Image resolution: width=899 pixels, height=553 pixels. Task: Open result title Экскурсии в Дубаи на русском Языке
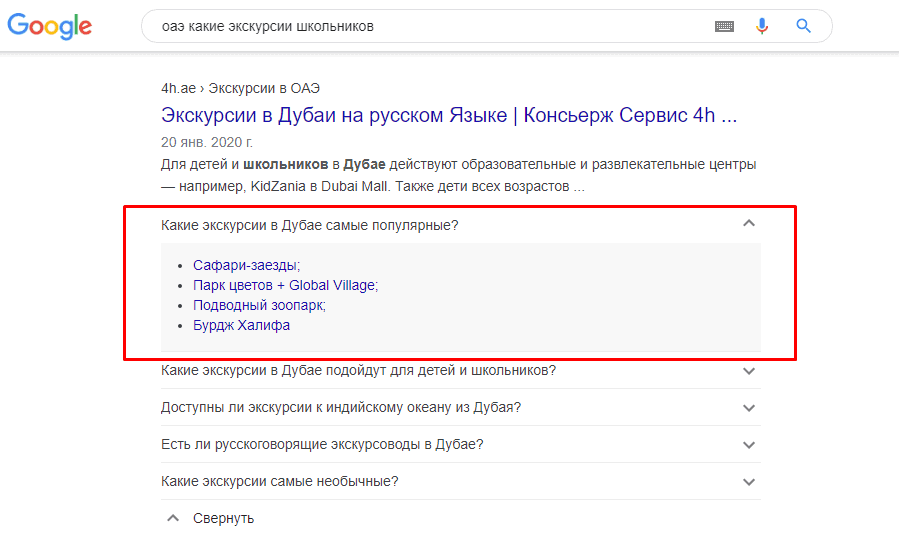coord(448,115)
